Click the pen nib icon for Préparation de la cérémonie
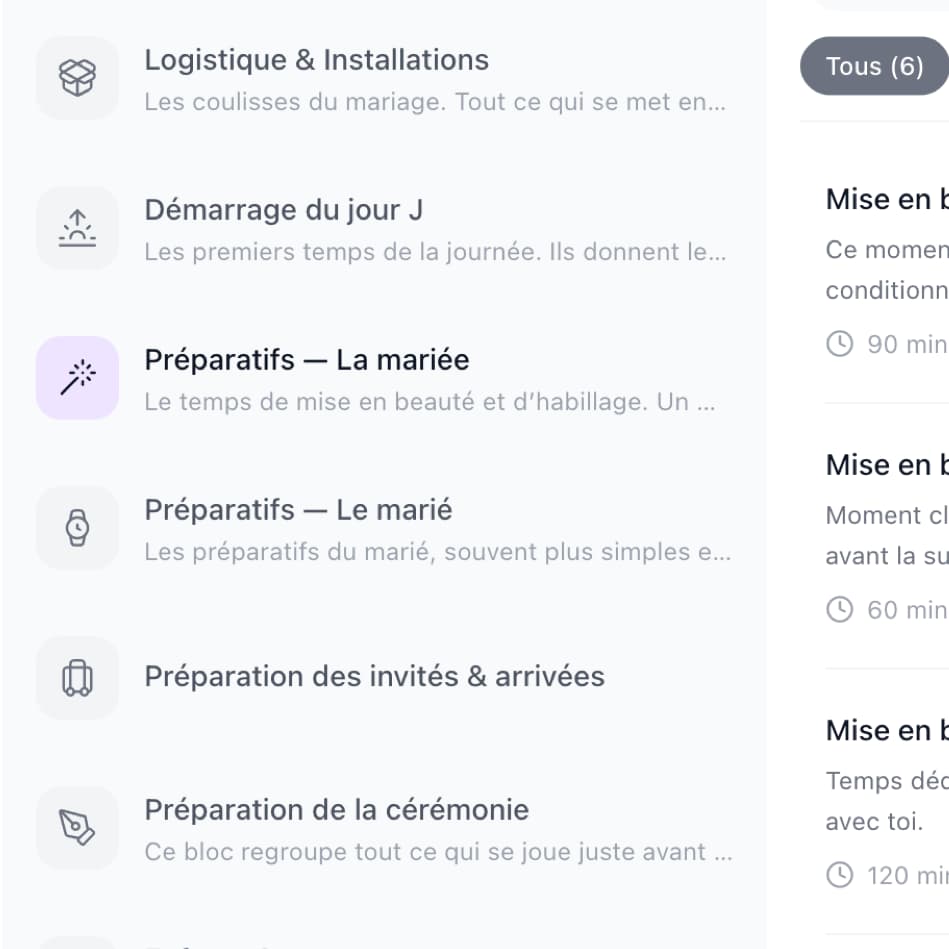Image resolution: width=949 pixels, height=949 pixels. point(77,828)
